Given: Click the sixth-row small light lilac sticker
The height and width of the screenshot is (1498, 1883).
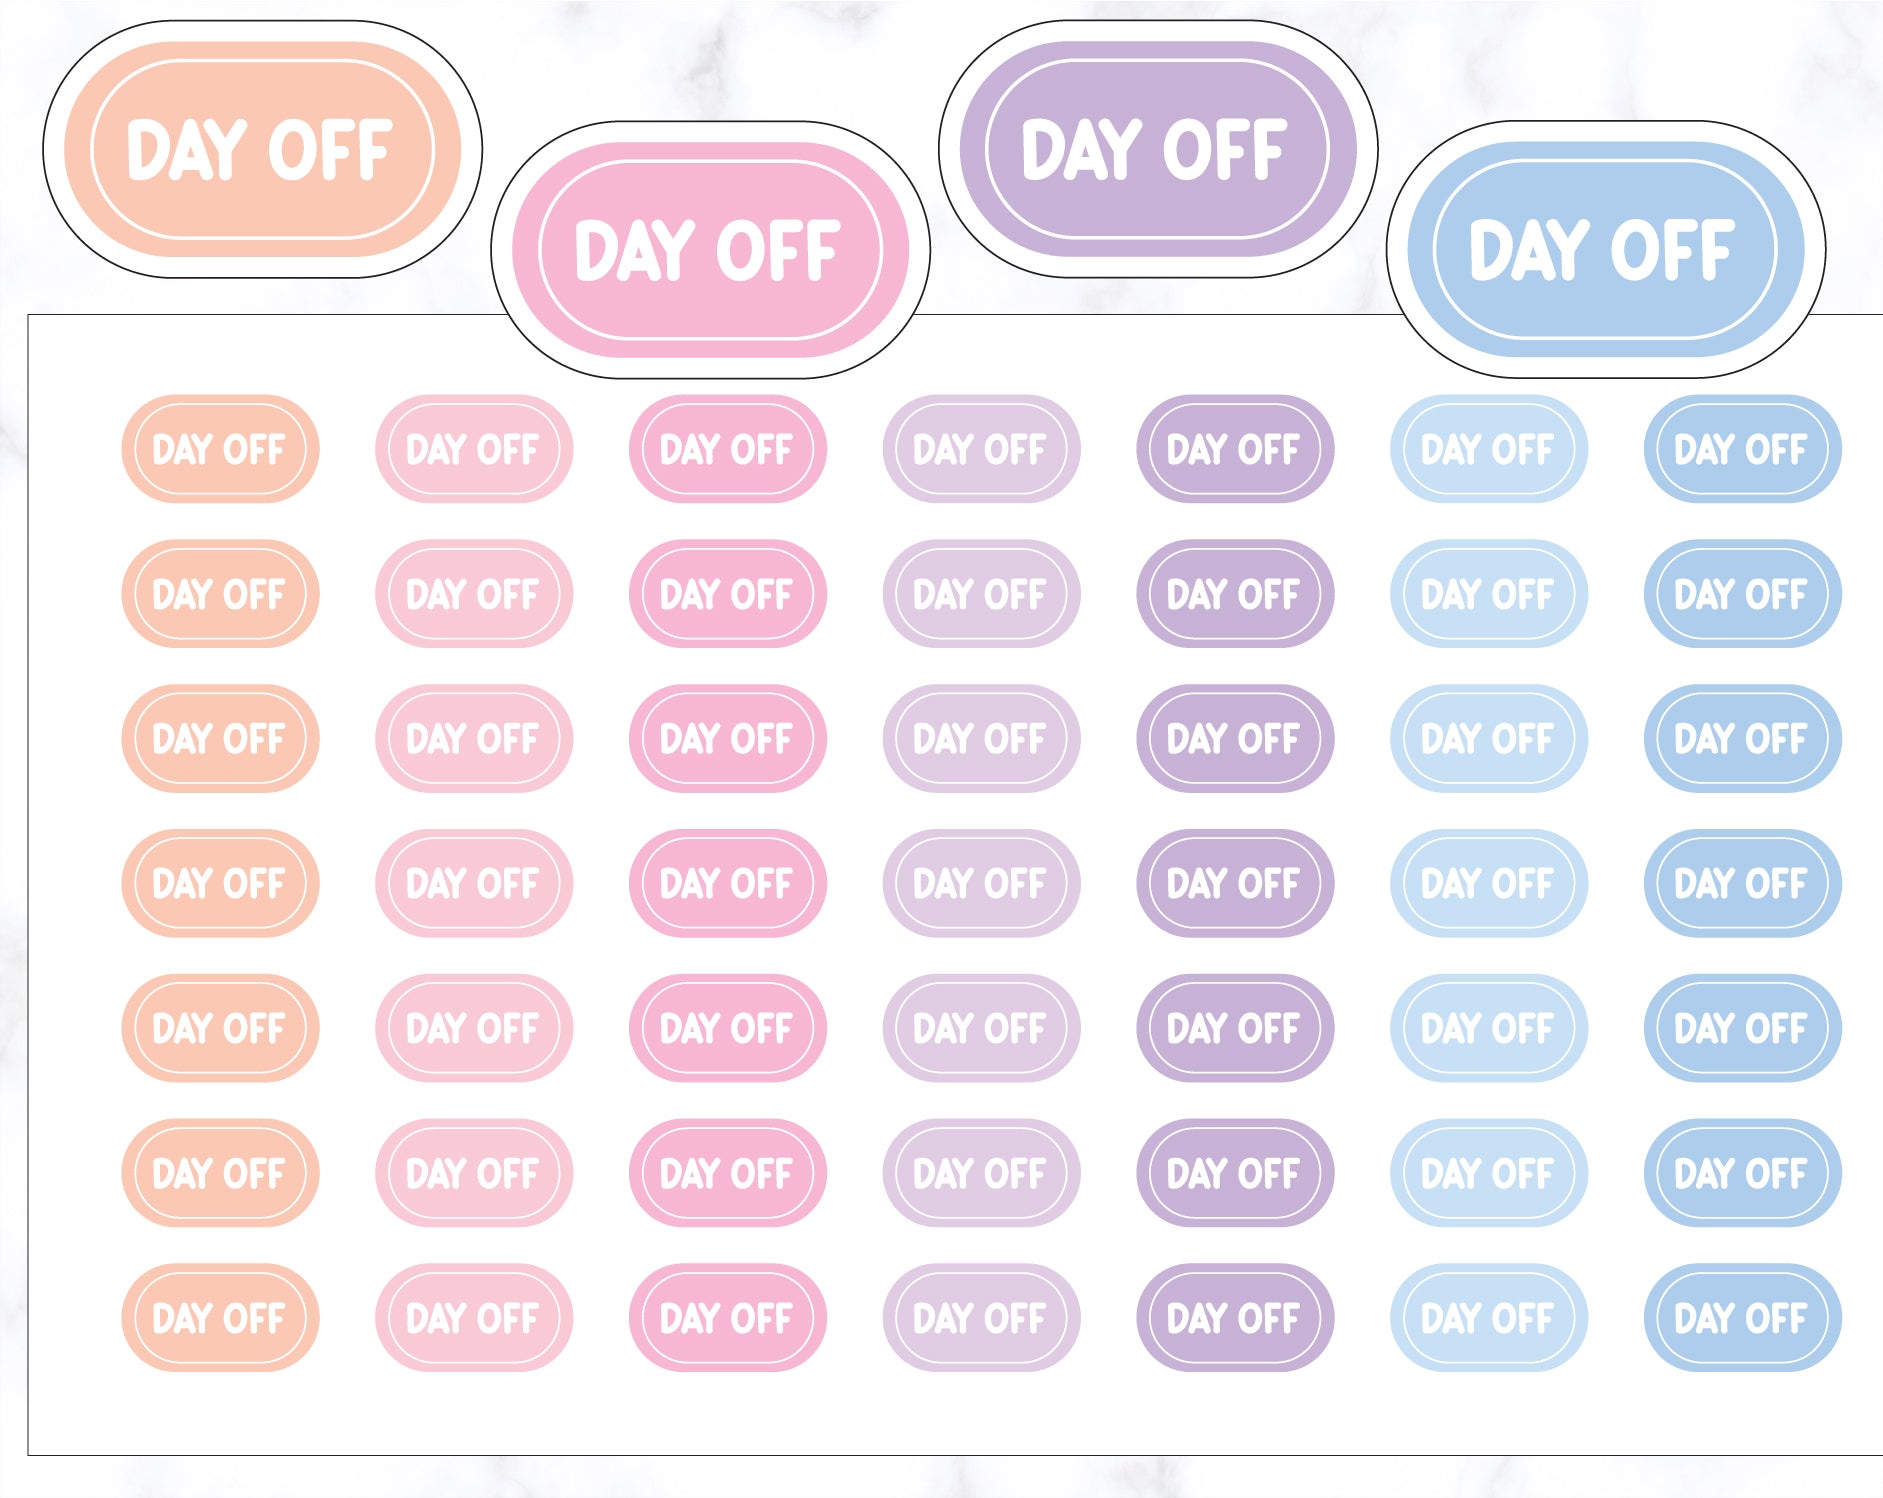Looking at the screenshot, I should click(981, 1173).
